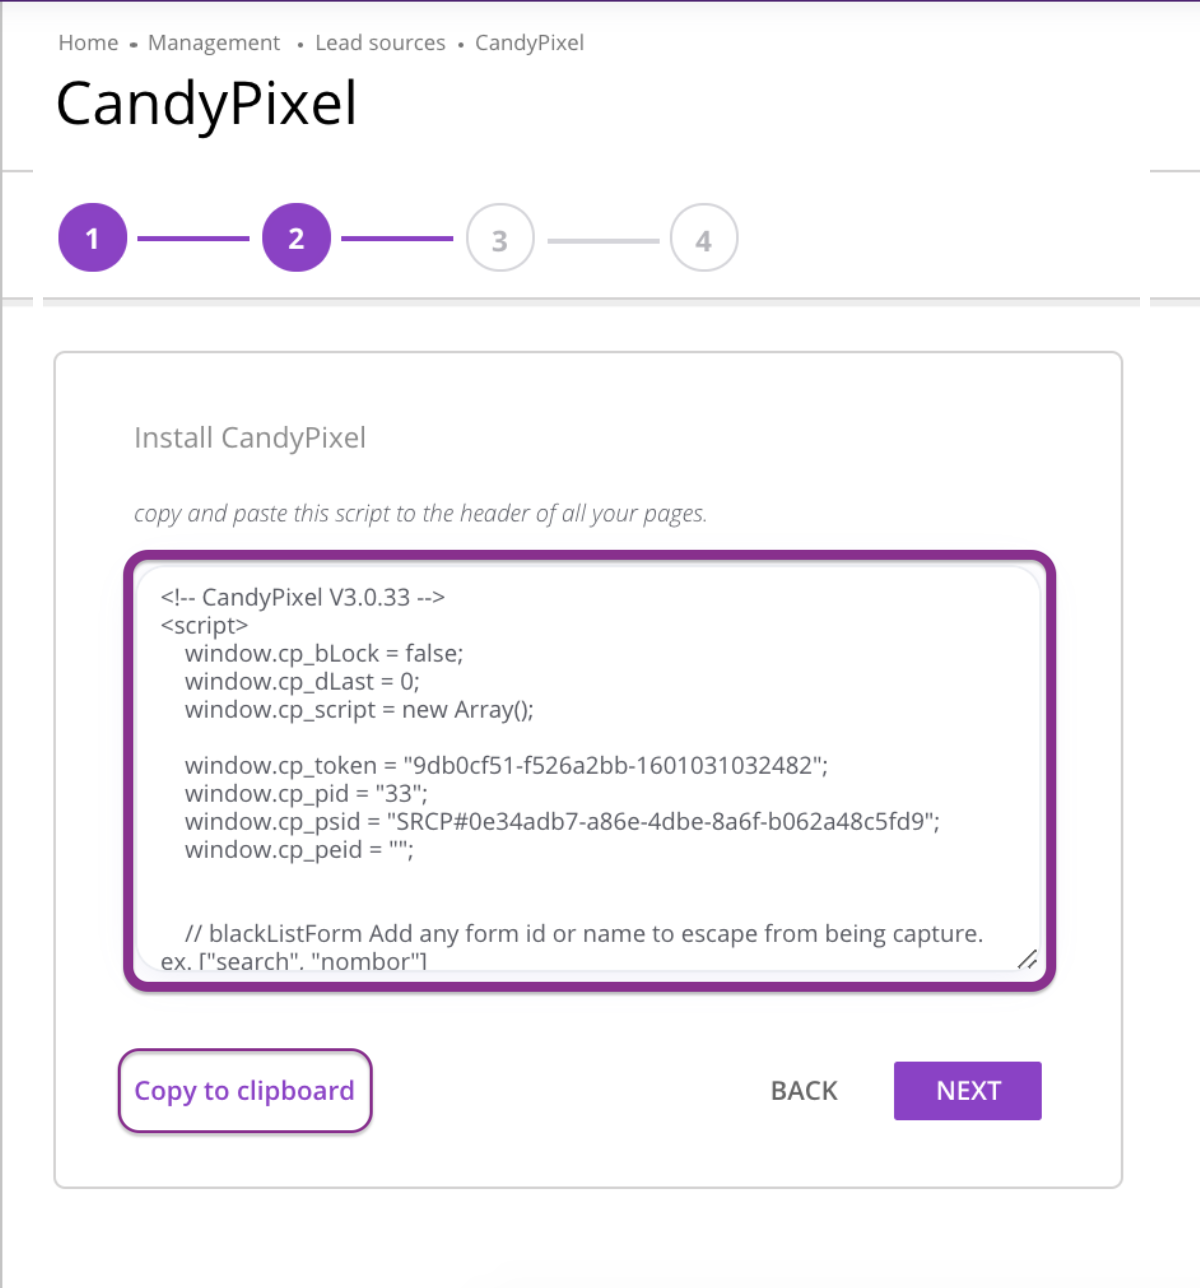Click the BACK button
Image resolution: width=1200 pixels, height=1288 pixels.
click(x=804, y=1091)
